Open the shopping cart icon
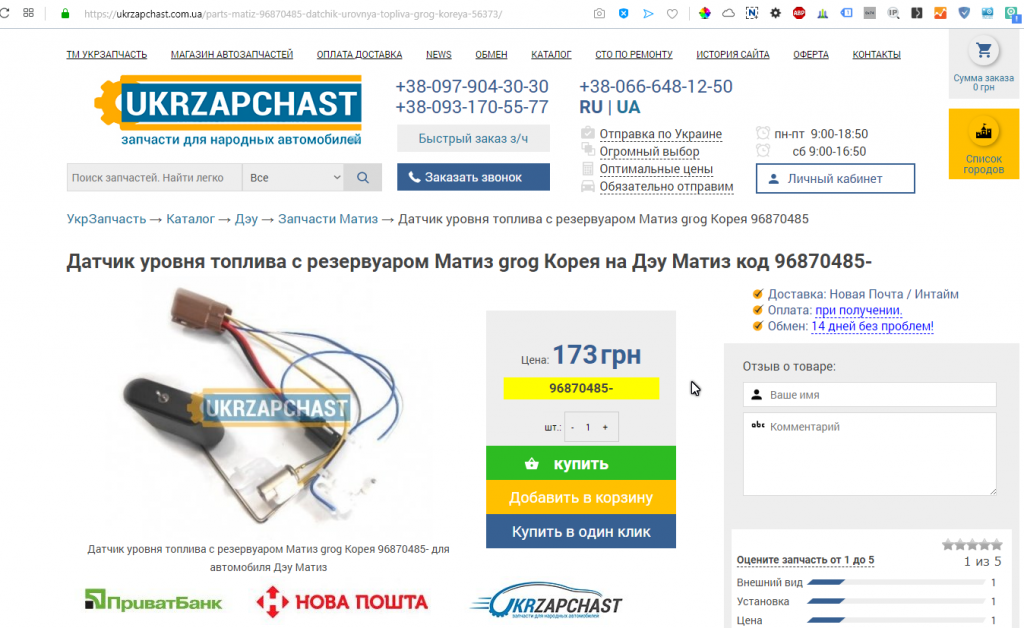The image size is (1024, 628). click(x=984, y=51)
